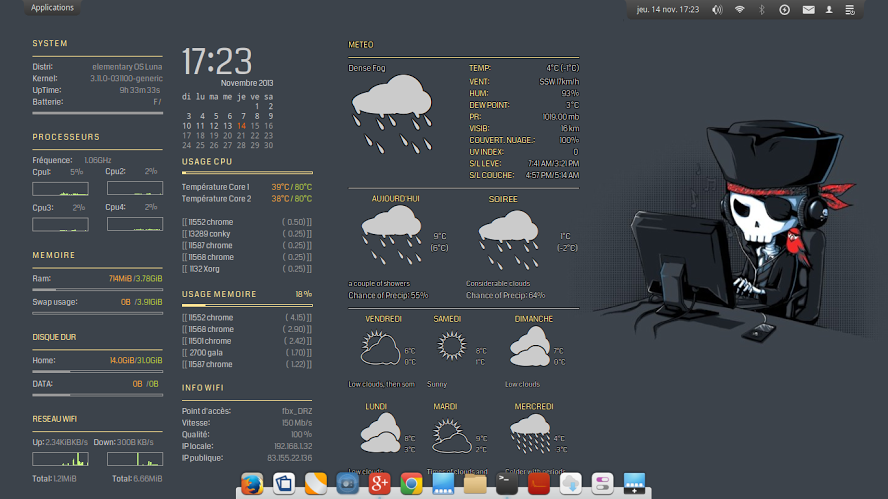The height and width of the screenshot is (499, 888).
Task: Click the Home disk usage bar
Action: (97, 372)
